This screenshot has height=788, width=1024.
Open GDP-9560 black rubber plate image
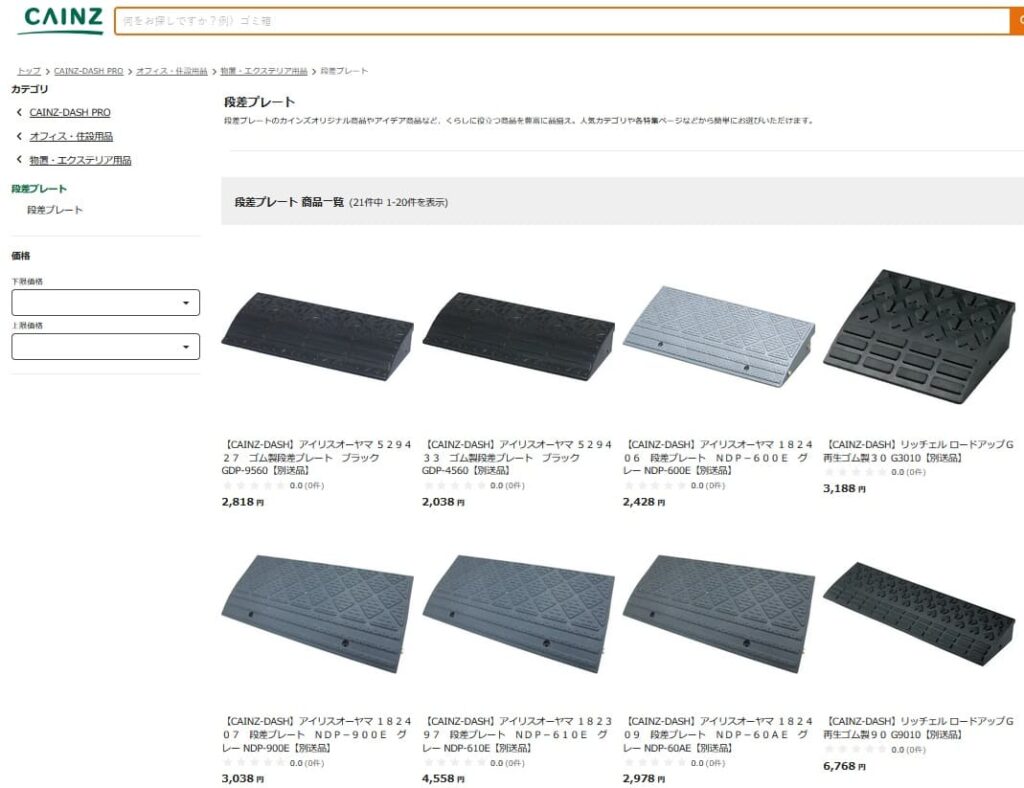click(317, 336)
